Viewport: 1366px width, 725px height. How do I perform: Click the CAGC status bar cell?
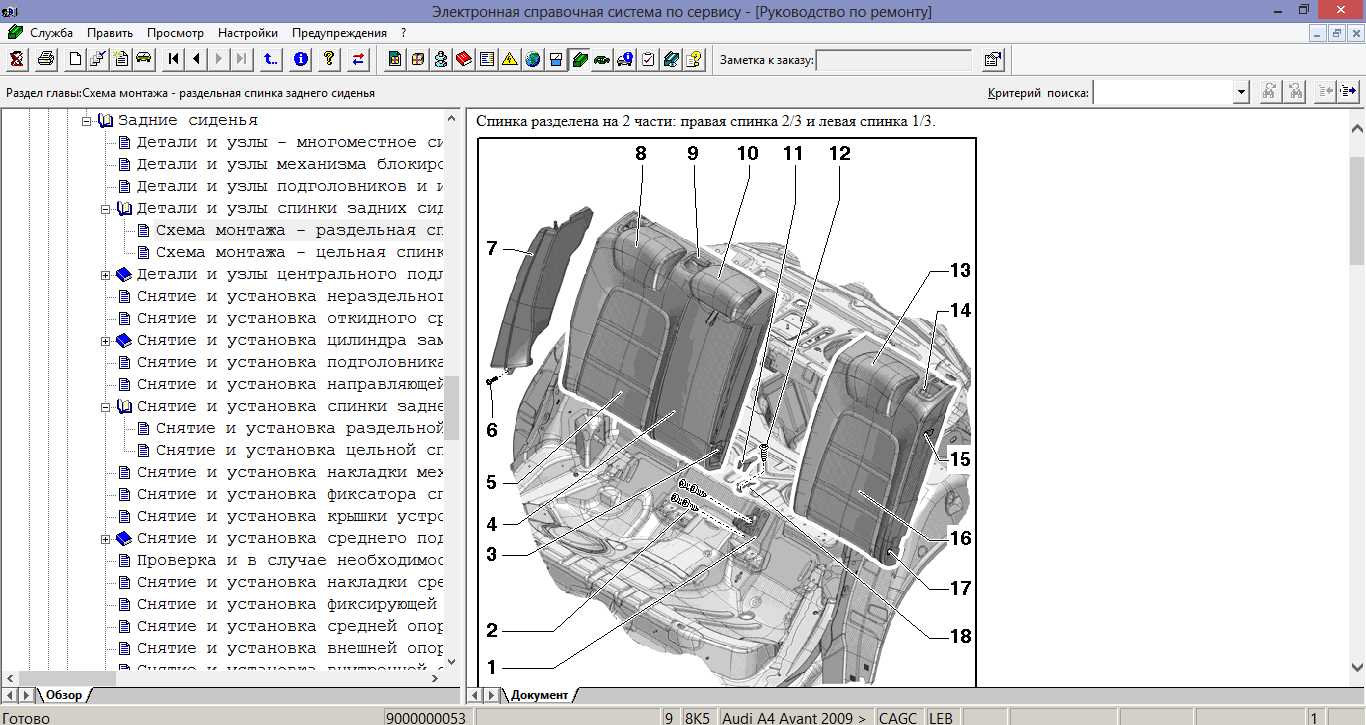898,718
